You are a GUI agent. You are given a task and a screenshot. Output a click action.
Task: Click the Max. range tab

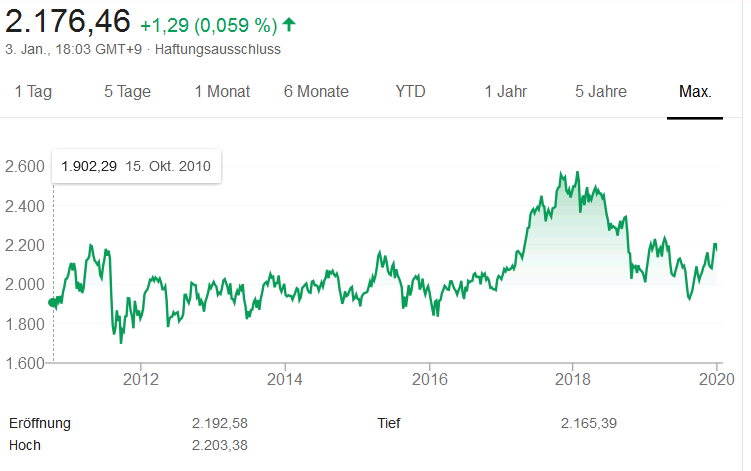click(x=695, y=92)
